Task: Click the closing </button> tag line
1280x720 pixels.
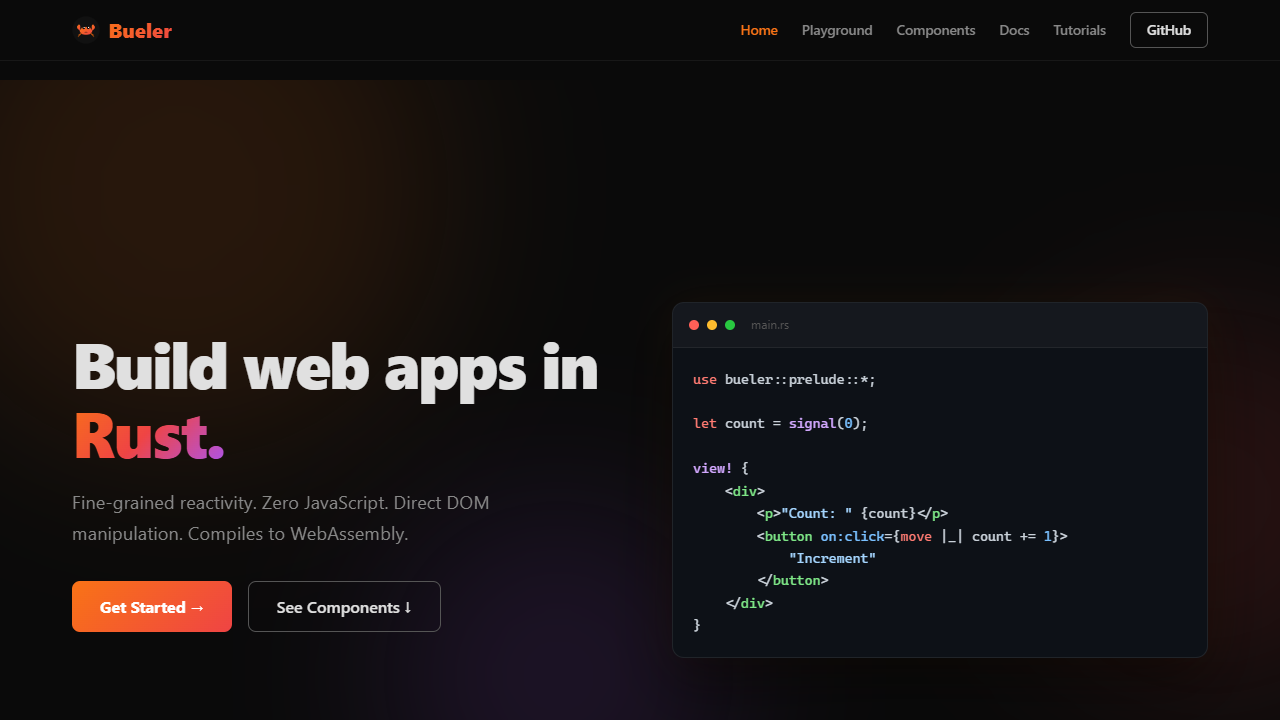Action: coord(793,580)
